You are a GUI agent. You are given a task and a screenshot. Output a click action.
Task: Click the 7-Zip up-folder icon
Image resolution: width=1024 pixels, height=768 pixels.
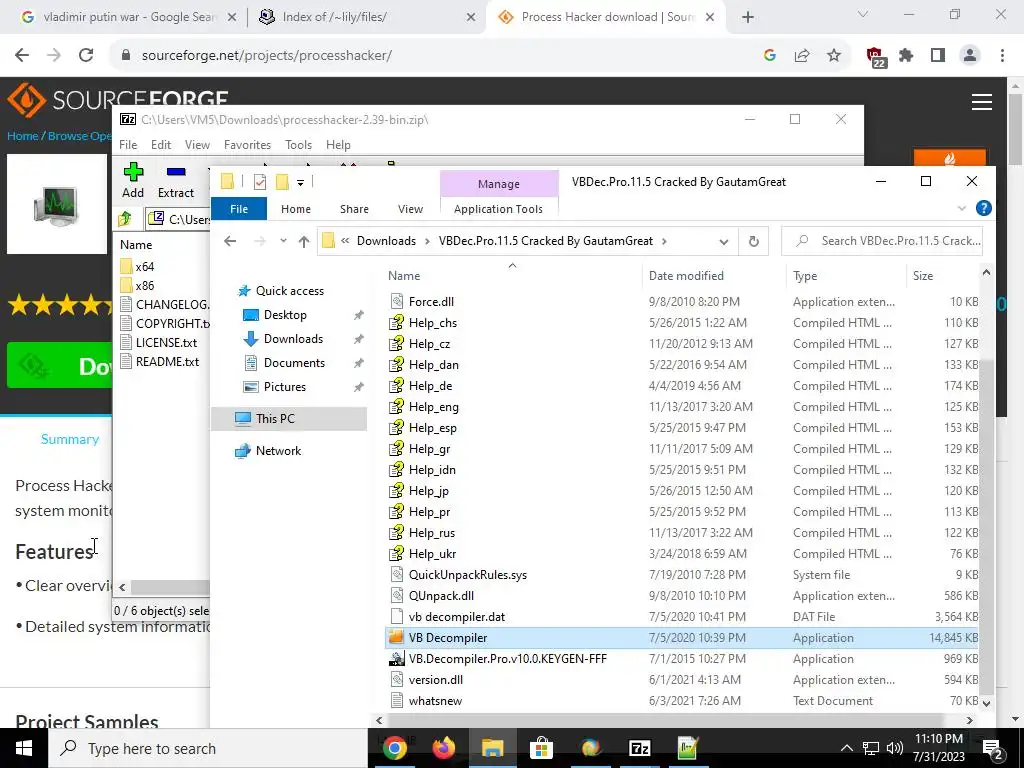[x=125, y=219]
